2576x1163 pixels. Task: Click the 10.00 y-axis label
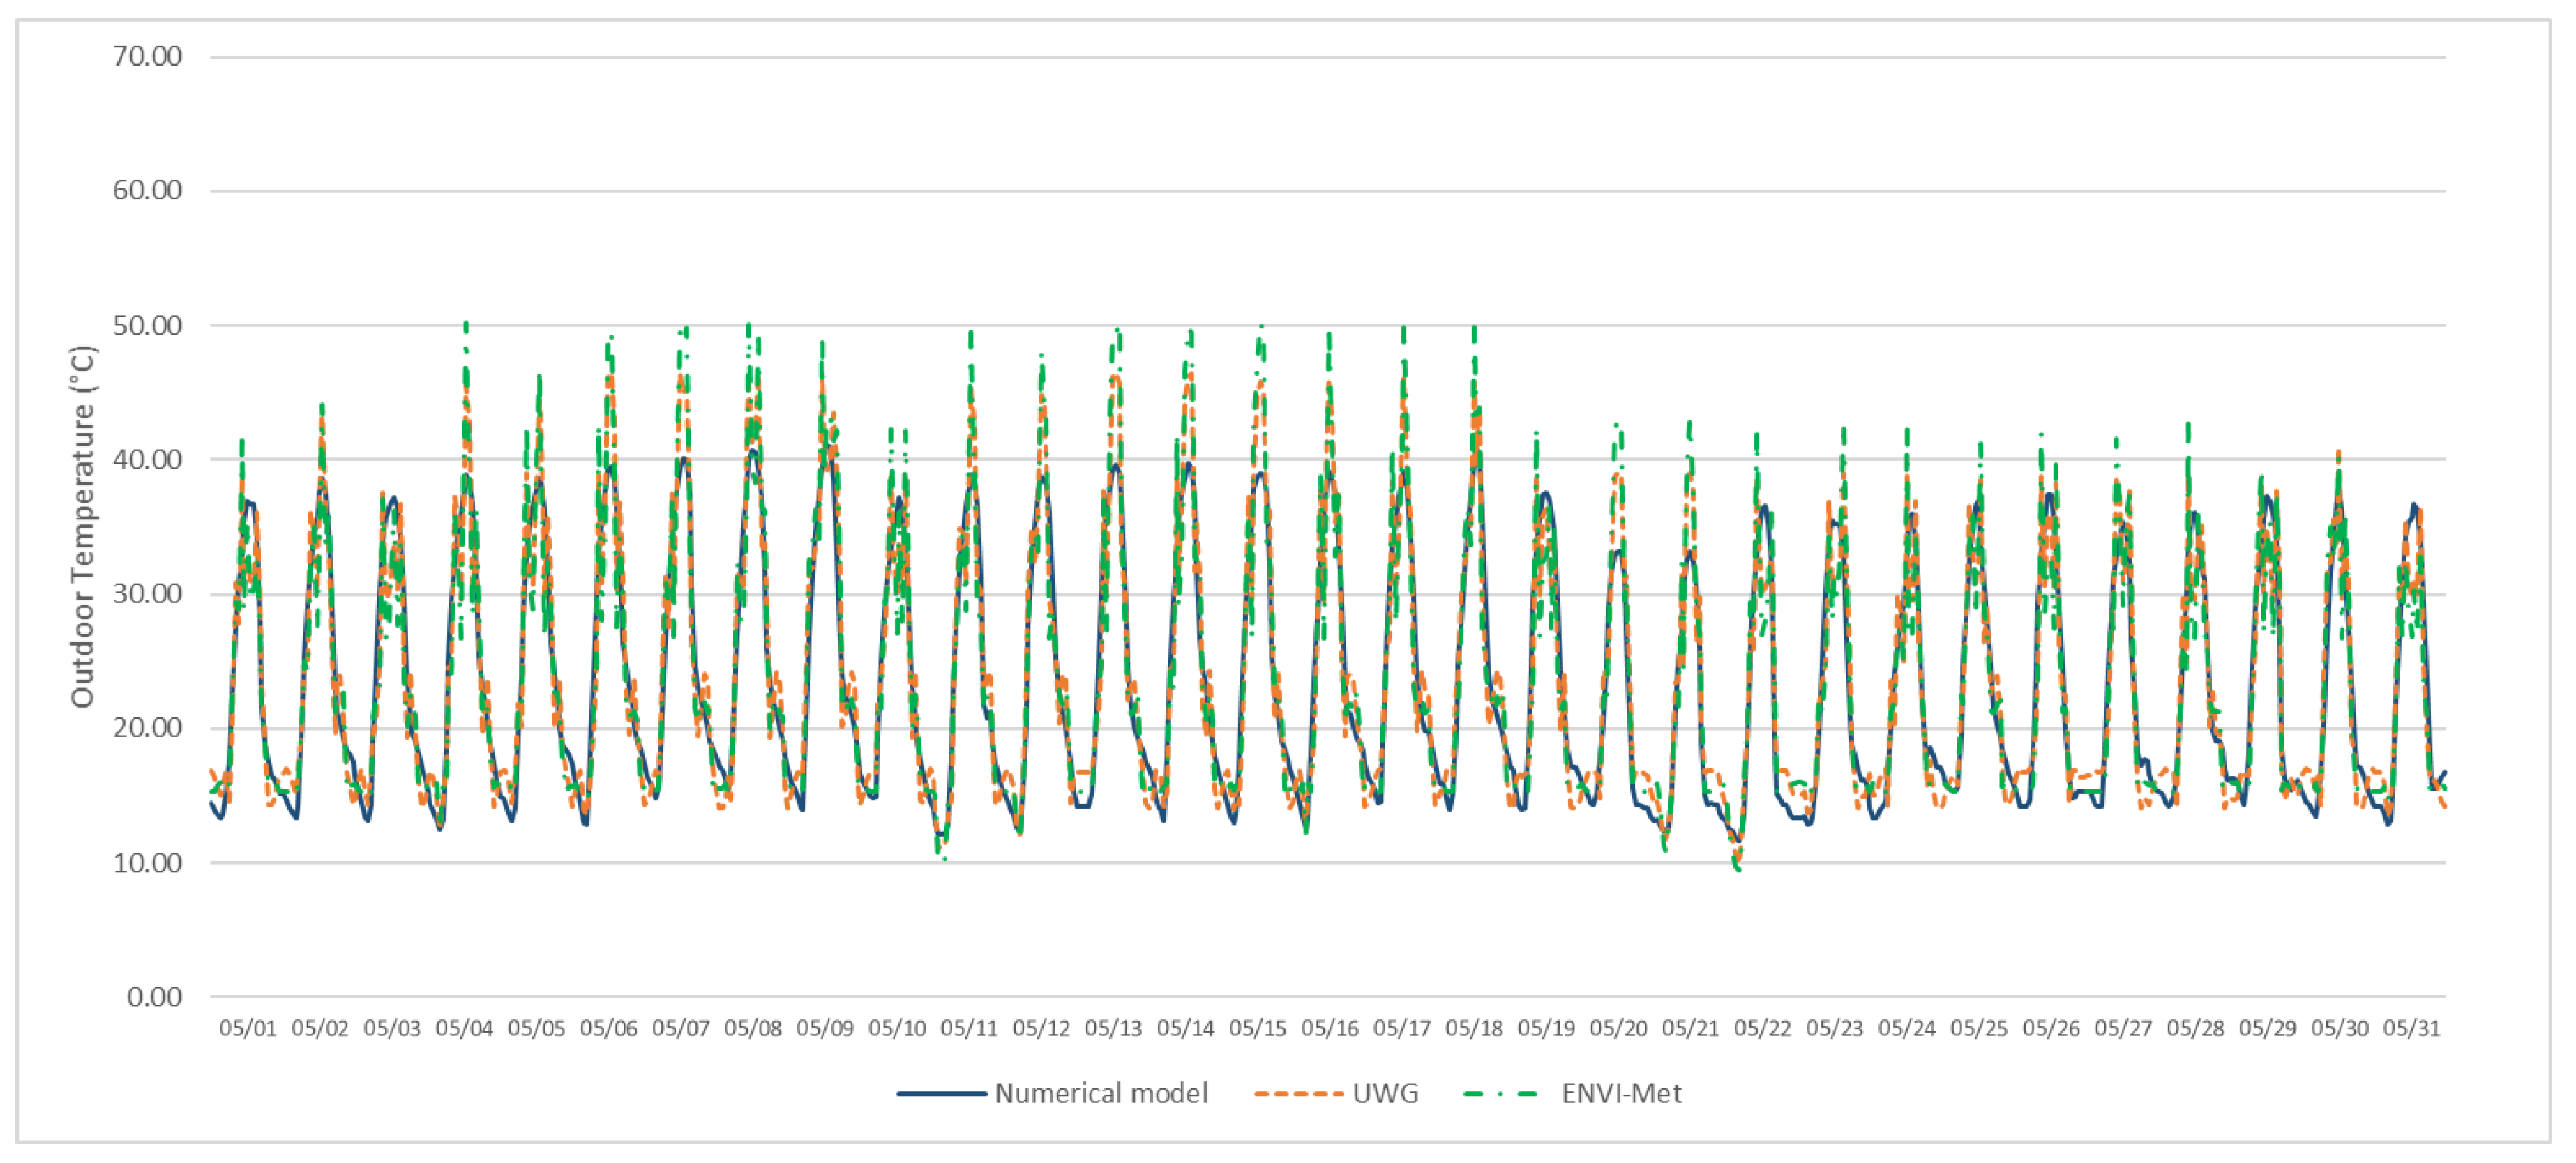point(147,863)
